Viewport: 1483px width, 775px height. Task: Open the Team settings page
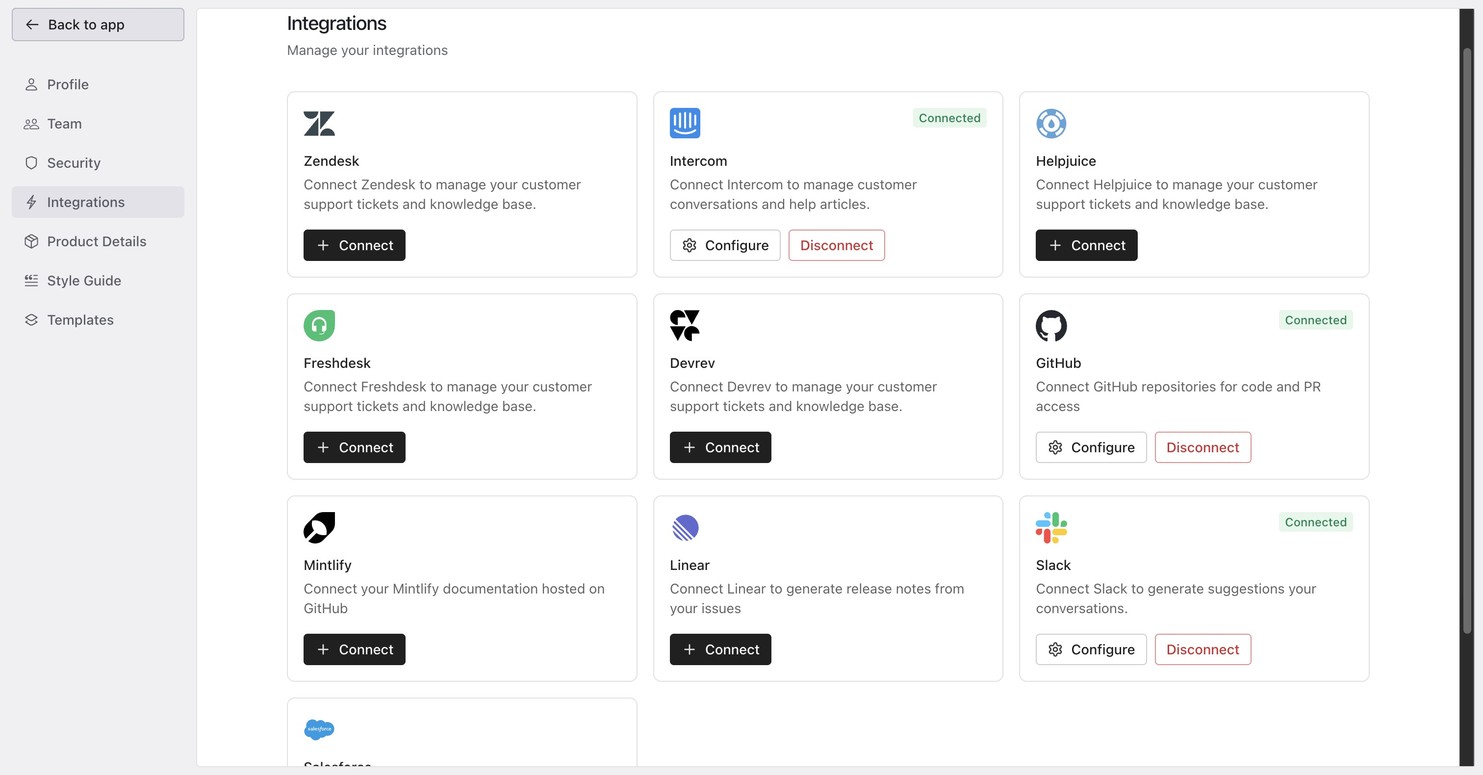coord(98,124)
